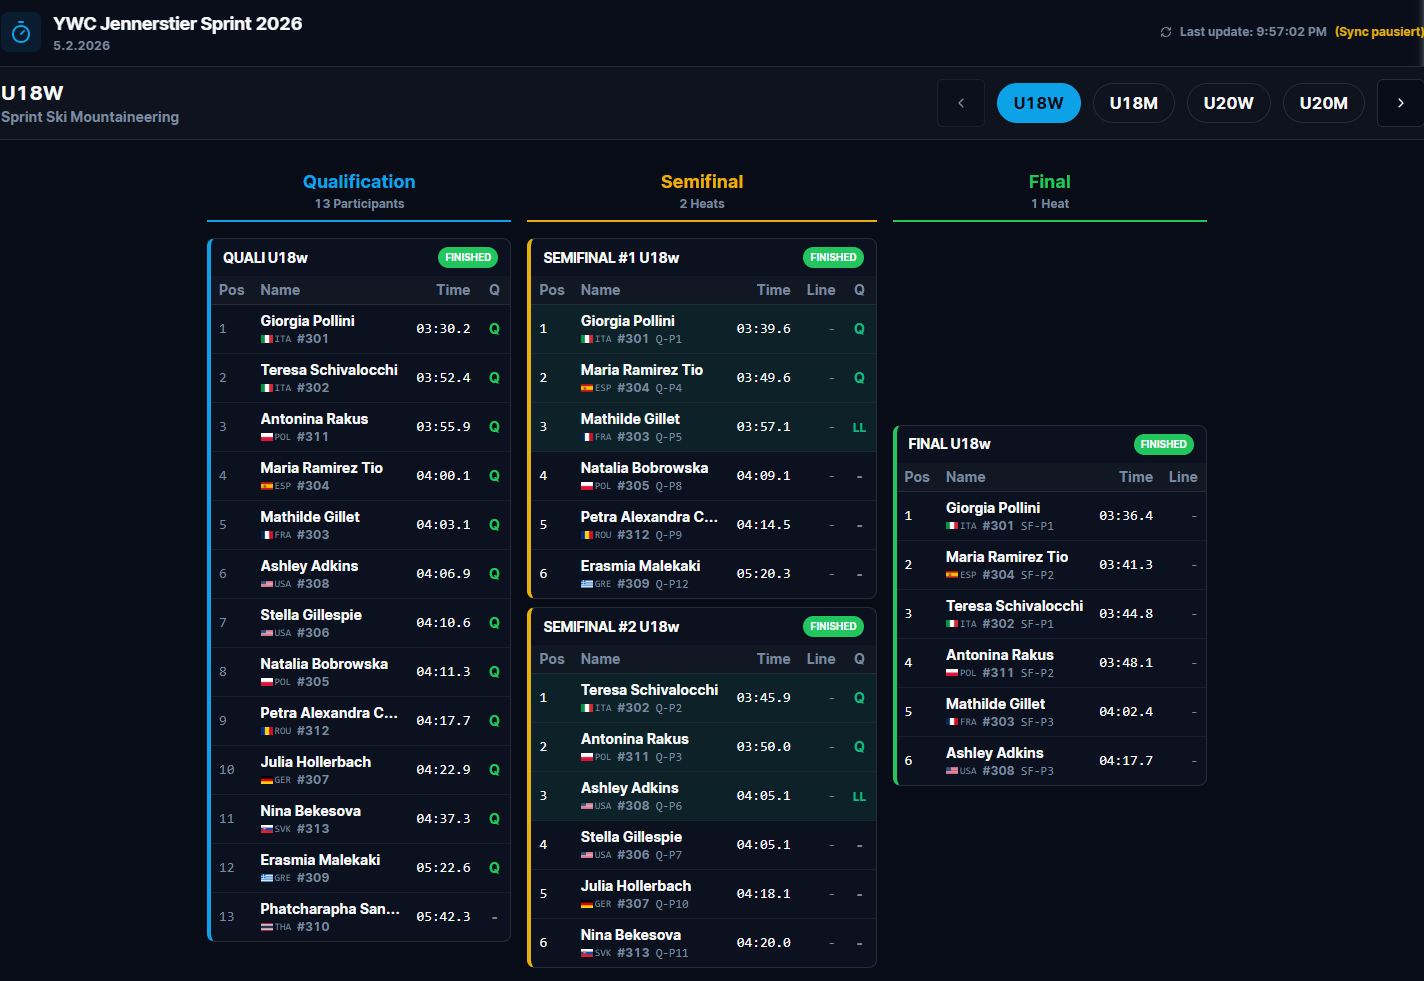This screenshot has height=981, width=1424.
Task: Click FINISHED badge on QUALI U18w card
Action: (x=468, y=257)
